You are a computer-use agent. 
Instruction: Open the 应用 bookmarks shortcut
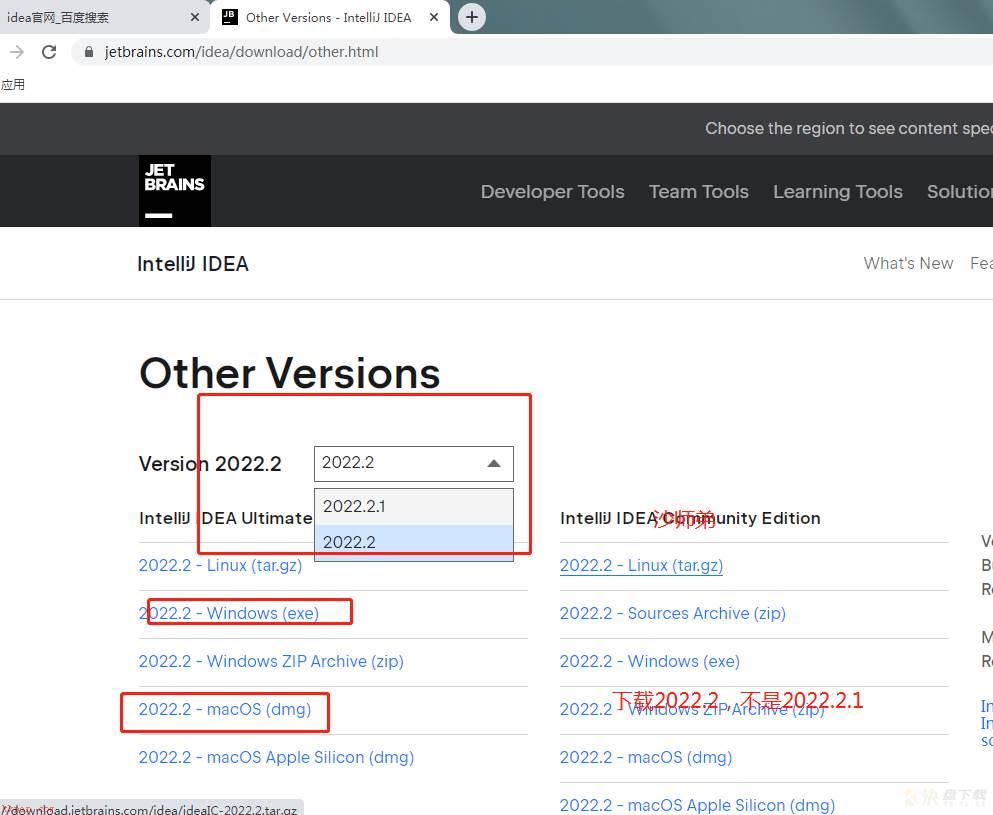[13, 85]
